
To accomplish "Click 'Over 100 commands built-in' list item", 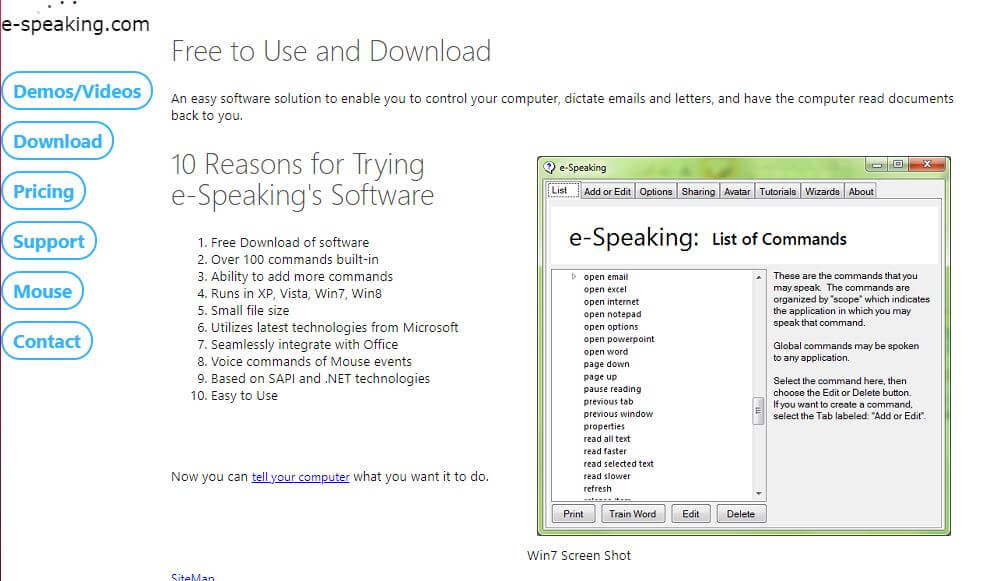I will [x=294, y=259].
